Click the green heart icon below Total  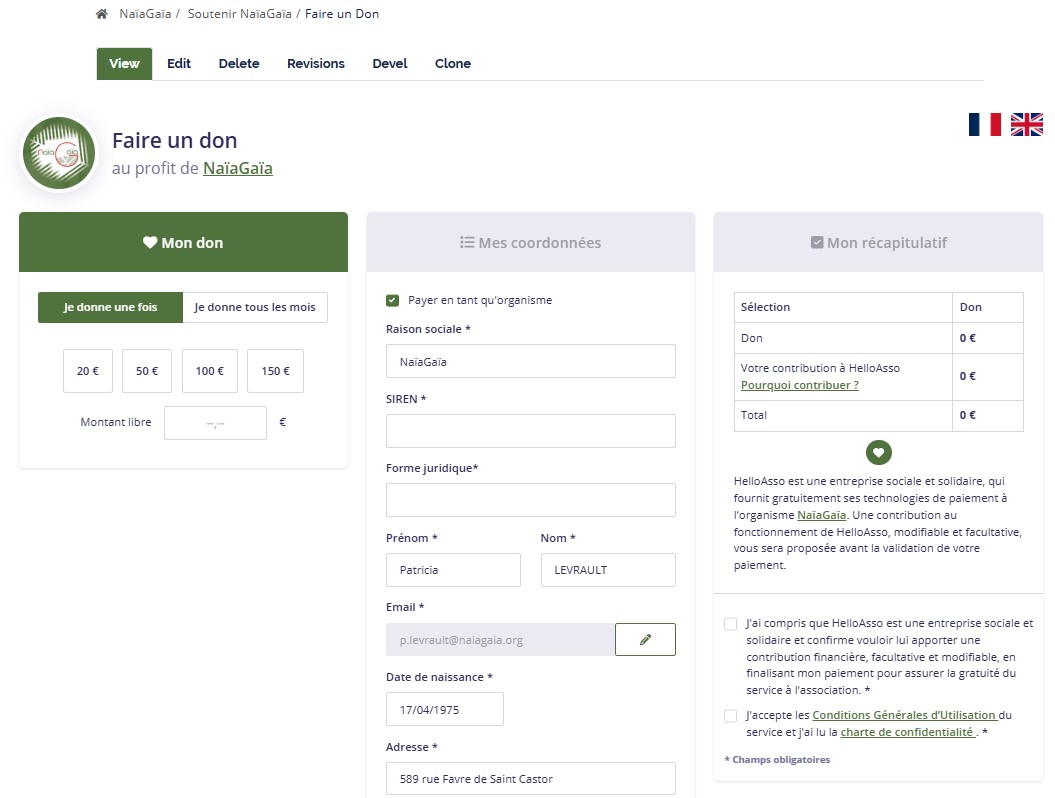(x=879, y=453)
